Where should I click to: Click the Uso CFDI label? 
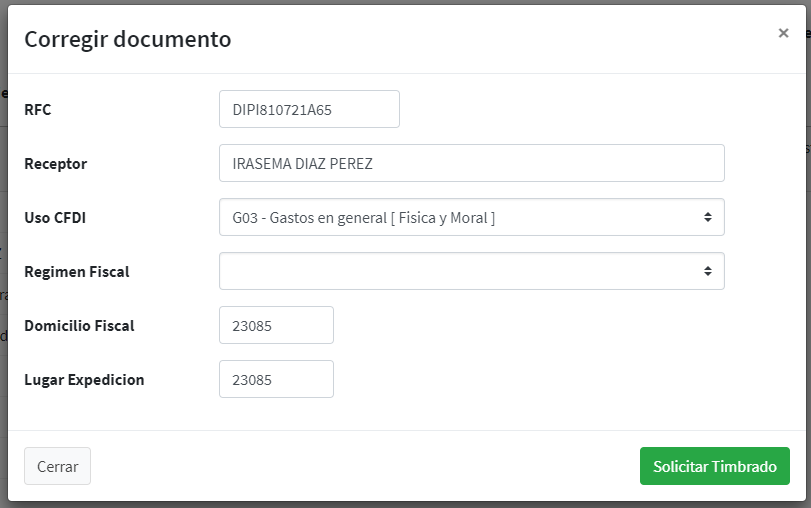click(55, 218)
